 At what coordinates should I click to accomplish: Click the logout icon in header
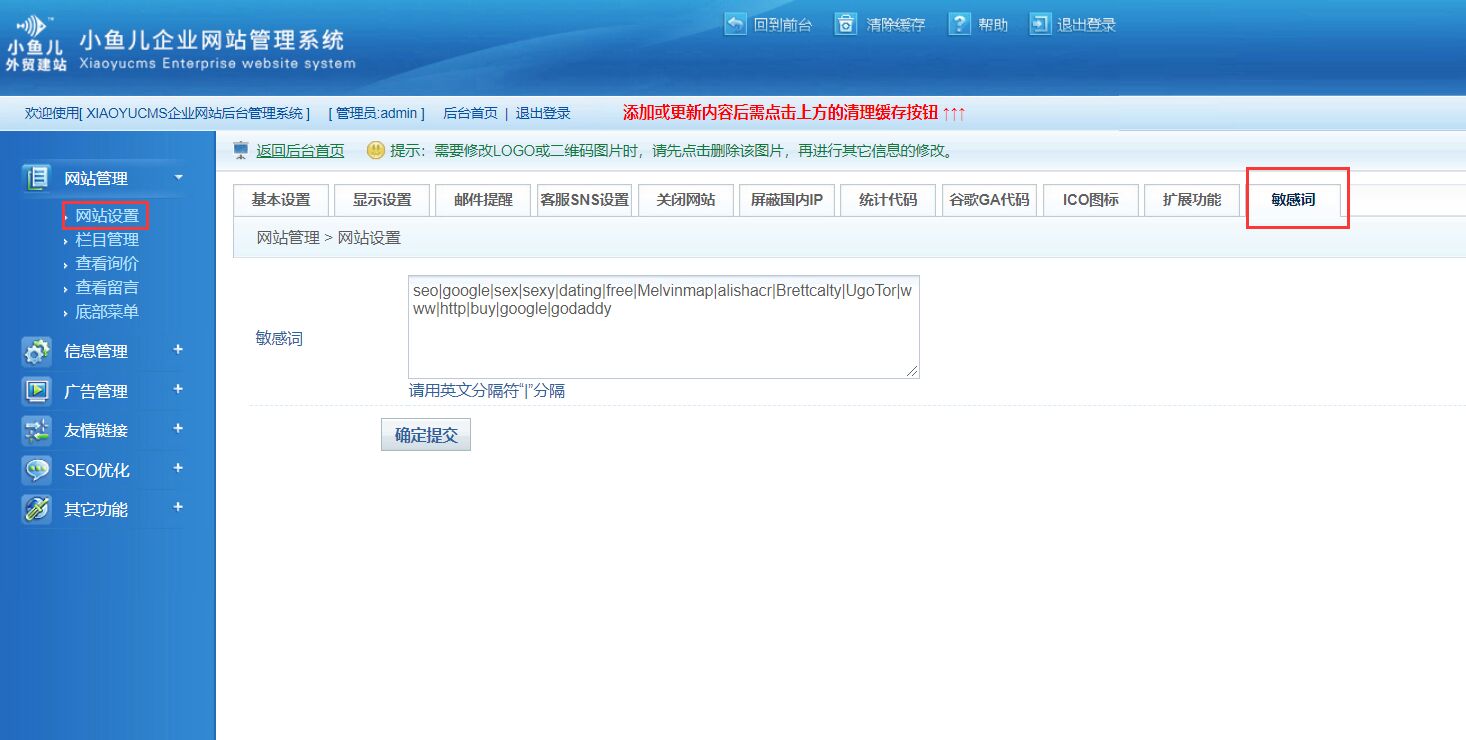(1040, 24)
